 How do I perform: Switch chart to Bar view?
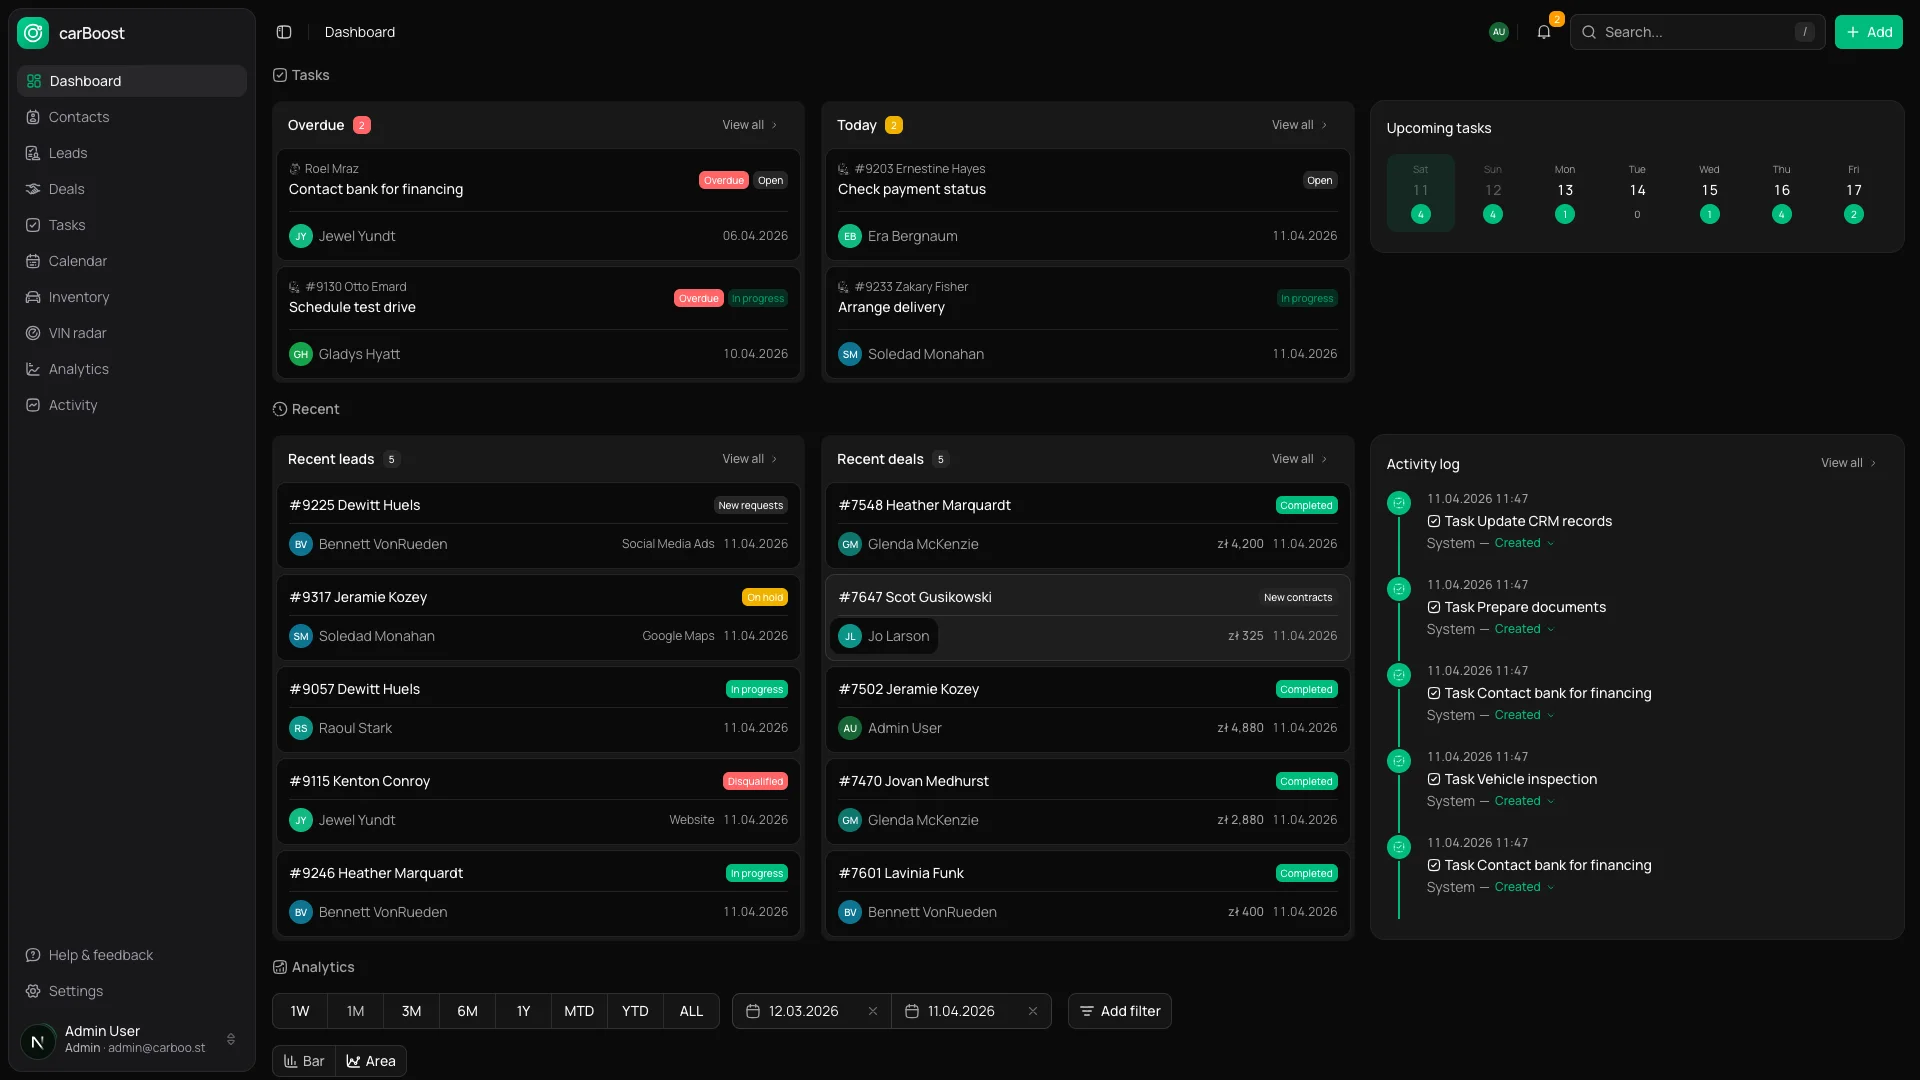pyautogui.click(x=304, y=1061)
